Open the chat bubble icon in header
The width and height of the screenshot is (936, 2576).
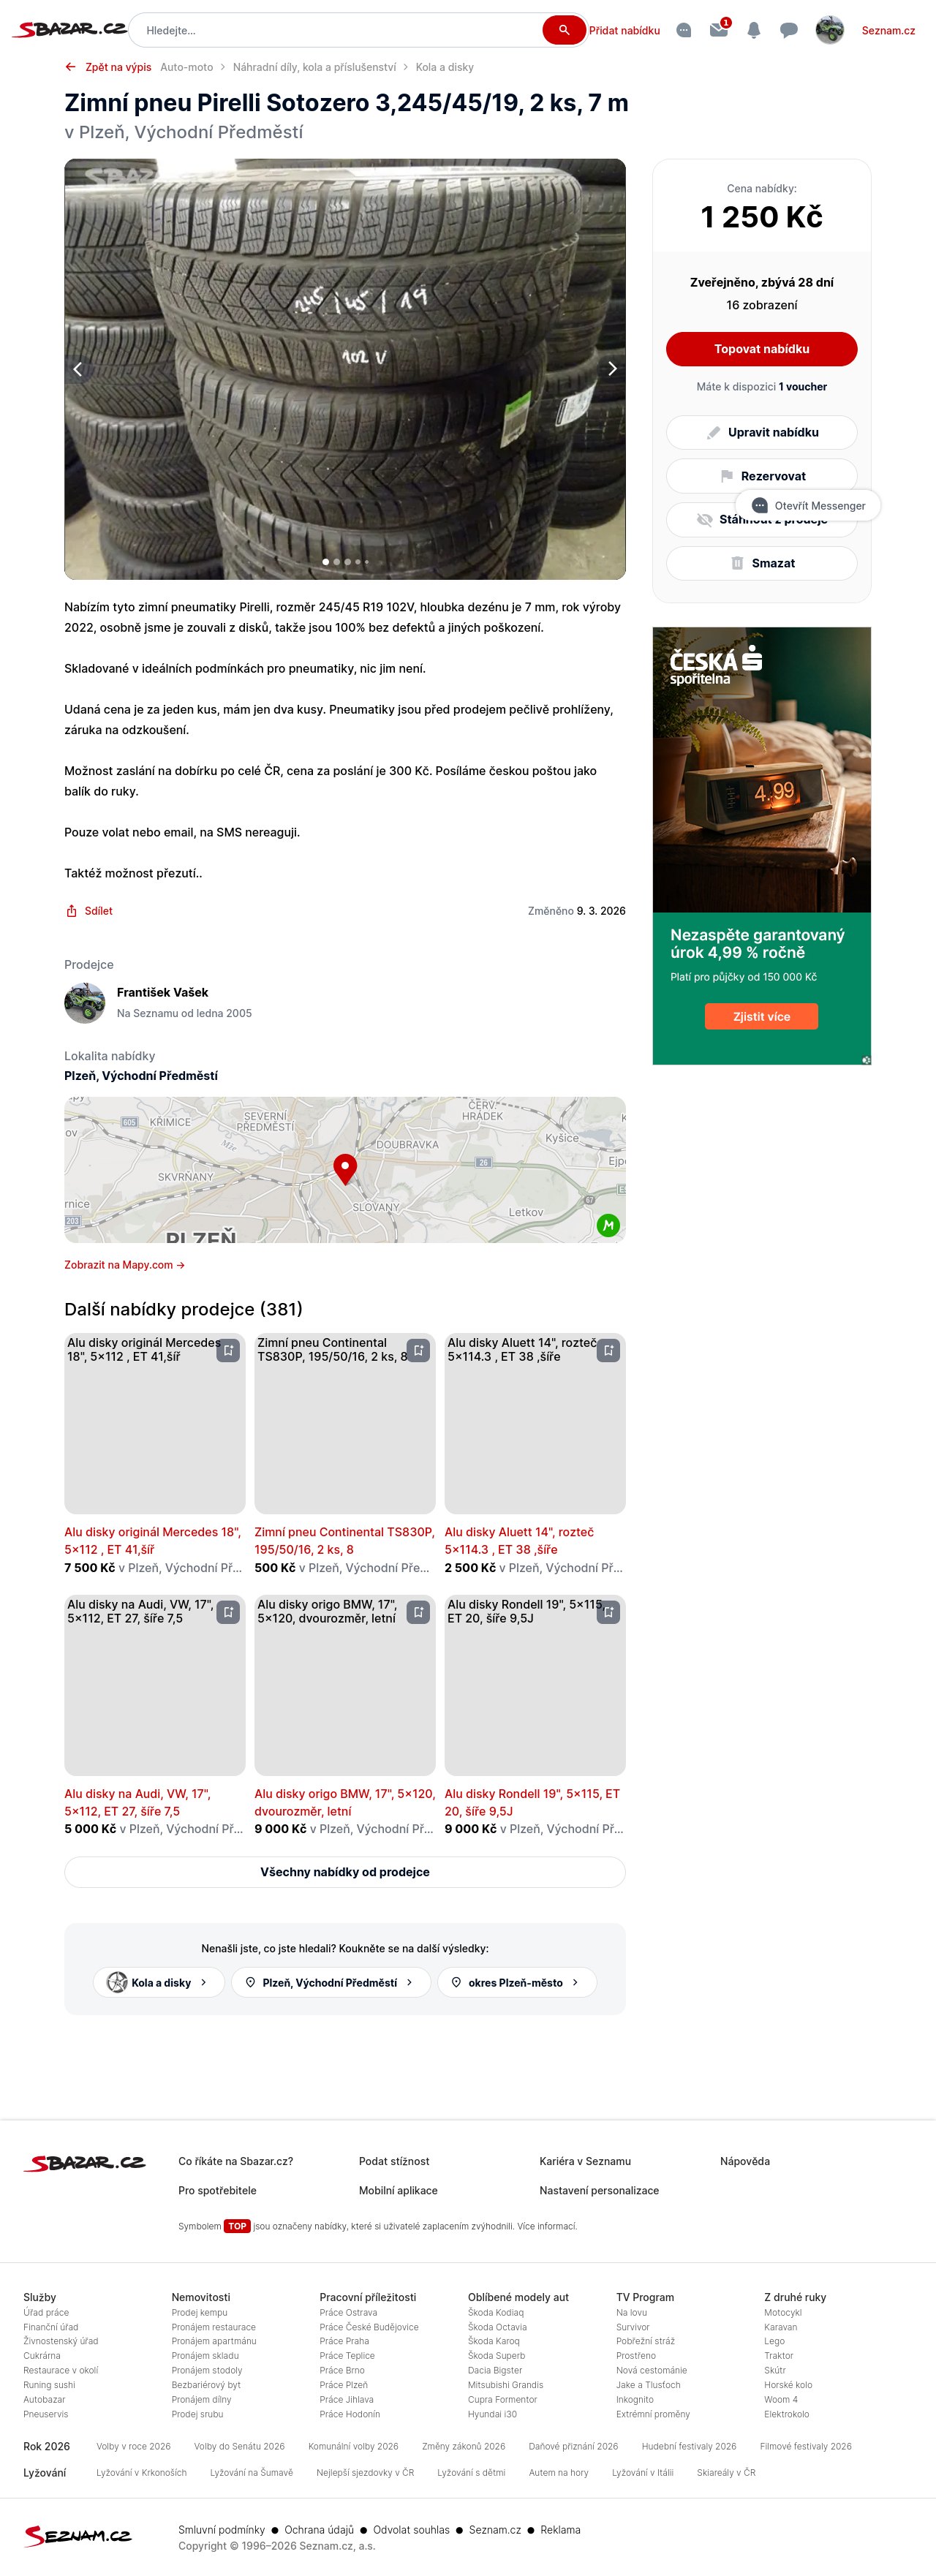click(789, 30)
